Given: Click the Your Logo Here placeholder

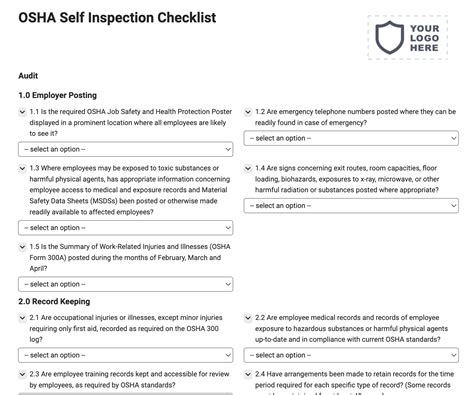Looking at the screenshot, I should pos(408,38).
